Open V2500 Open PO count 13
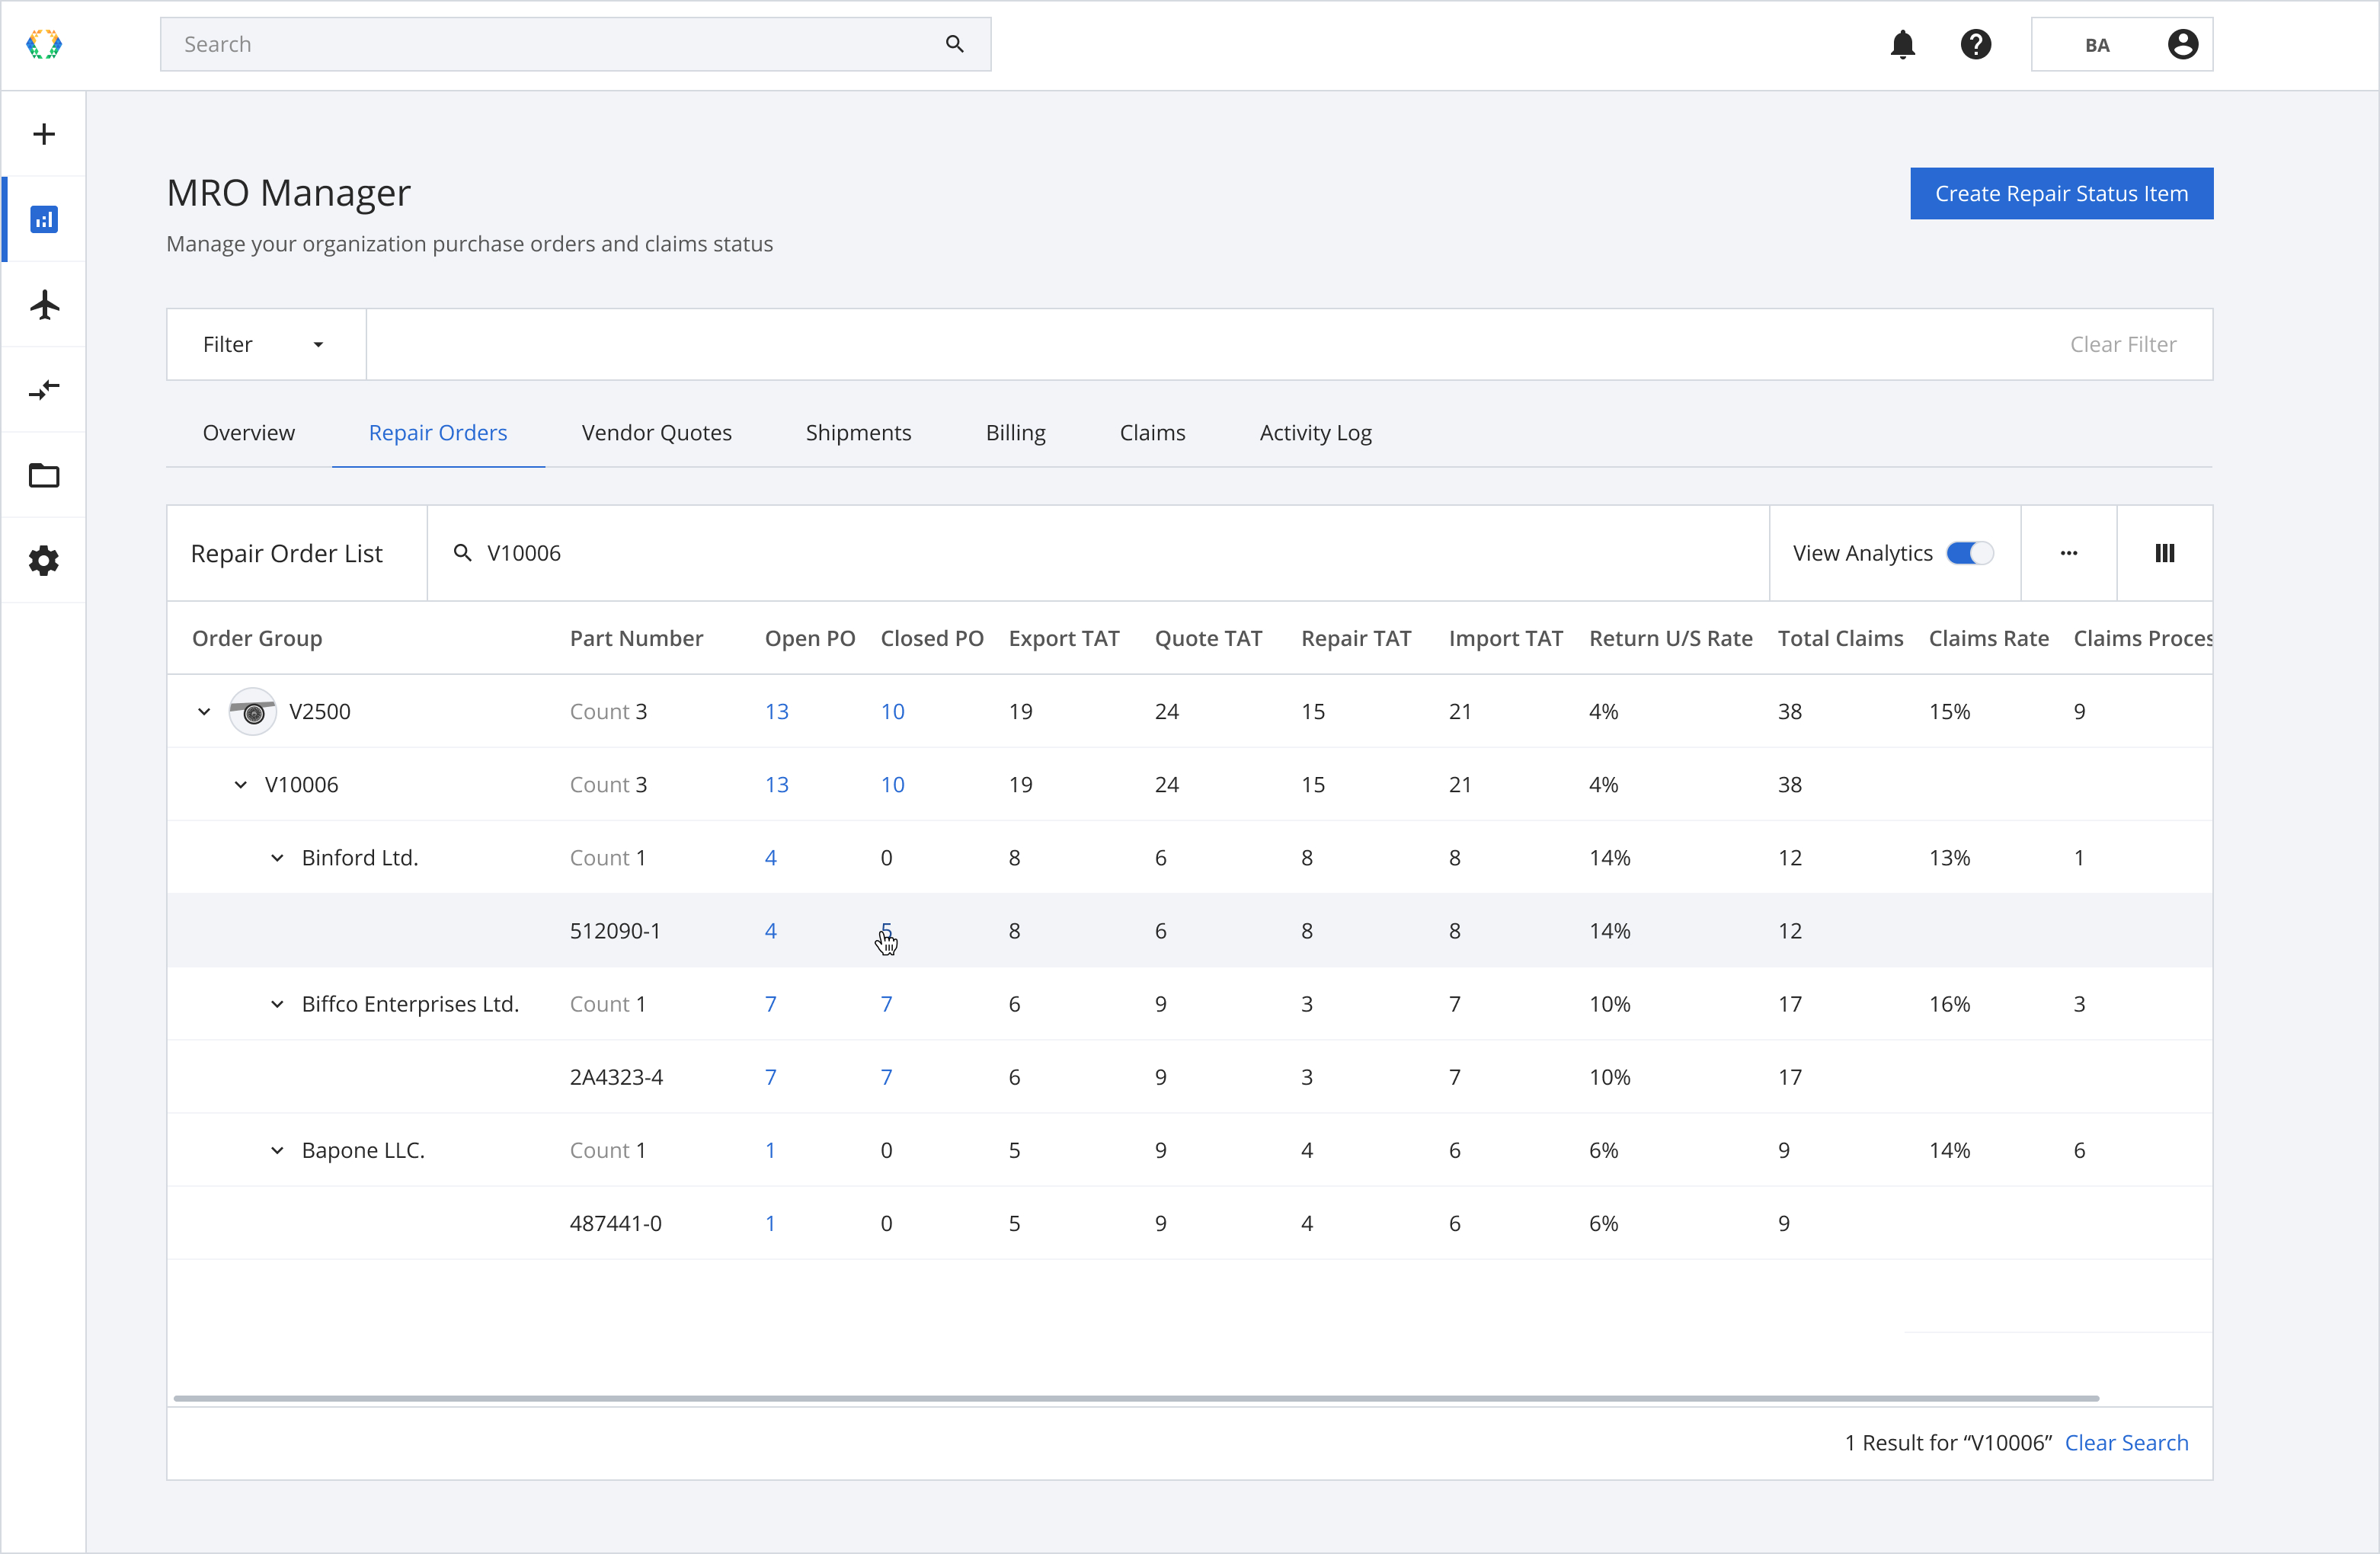Screen dimensions: 2380x1554 (776, 711)
